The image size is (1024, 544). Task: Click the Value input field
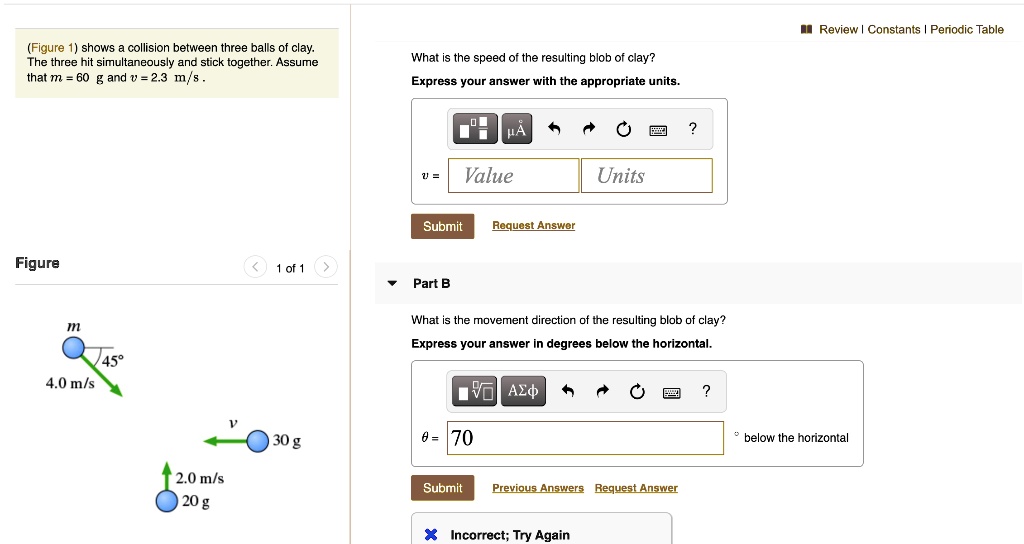click(x=513, y=176)
